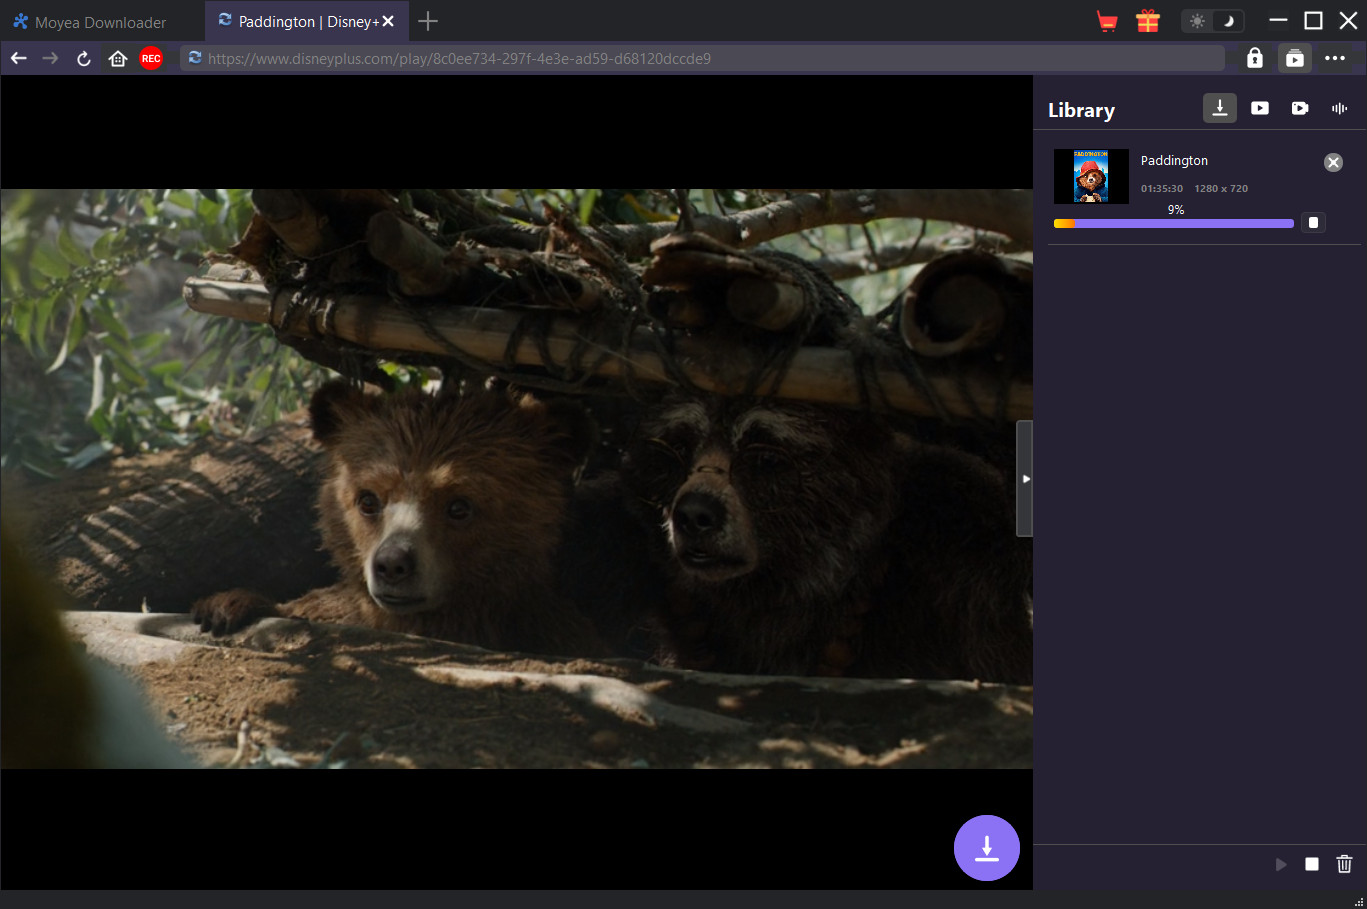Switch to light theme sun icon
The image size is (1367, 909).
click(1197, 21)
